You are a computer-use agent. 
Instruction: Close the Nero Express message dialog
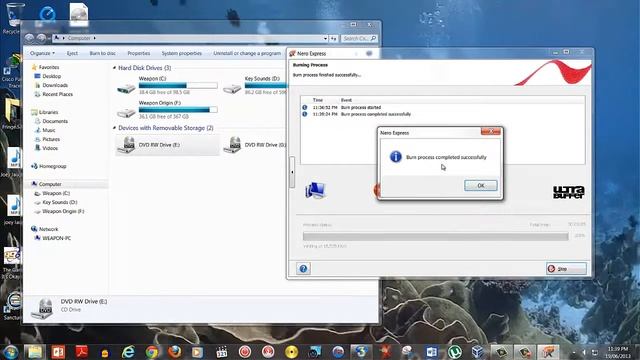pos(491,131)
